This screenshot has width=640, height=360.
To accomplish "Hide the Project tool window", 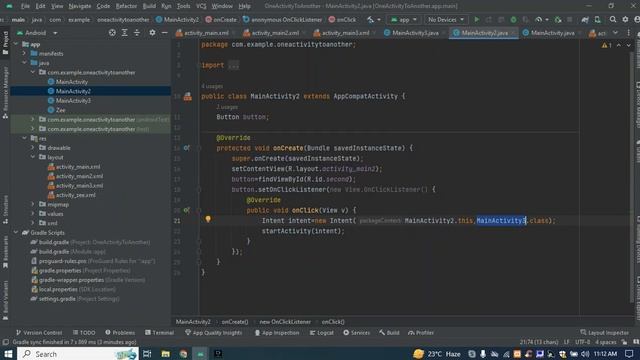I will pyautogui.click(x=164, y=33).
